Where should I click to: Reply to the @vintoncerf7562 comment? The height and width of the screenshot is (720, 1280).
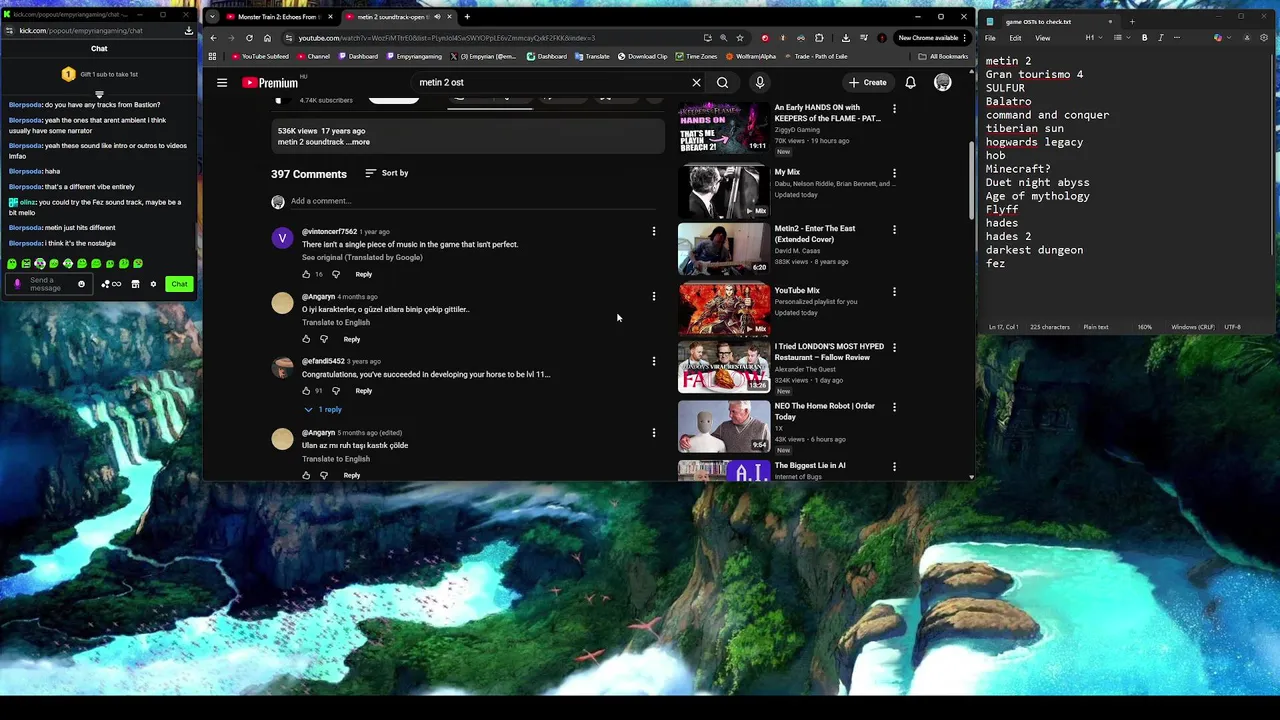pyautogui.click(x=363, y=274)
